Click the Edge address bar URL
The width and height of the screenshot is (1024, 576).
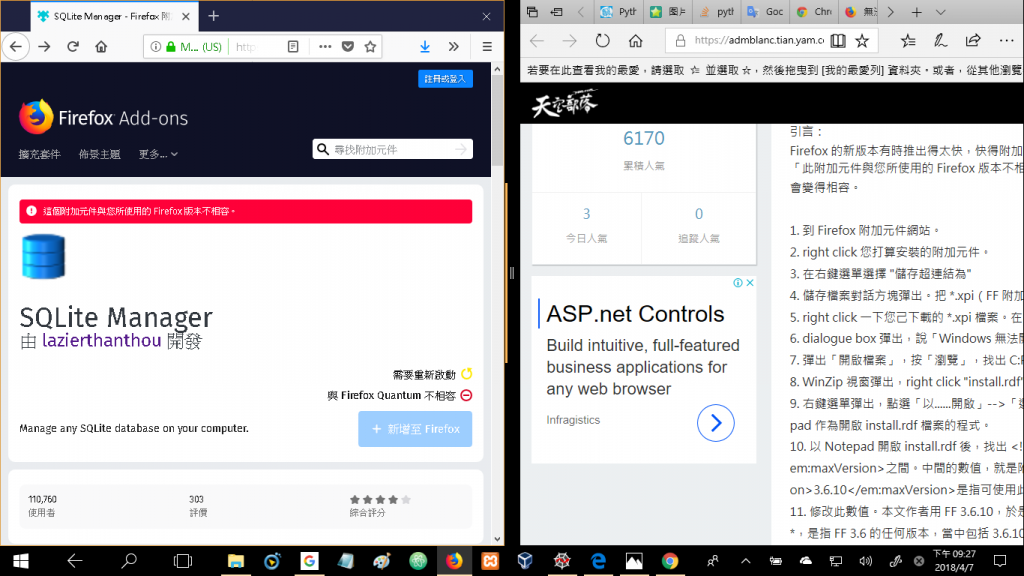(x=759, y=40)
